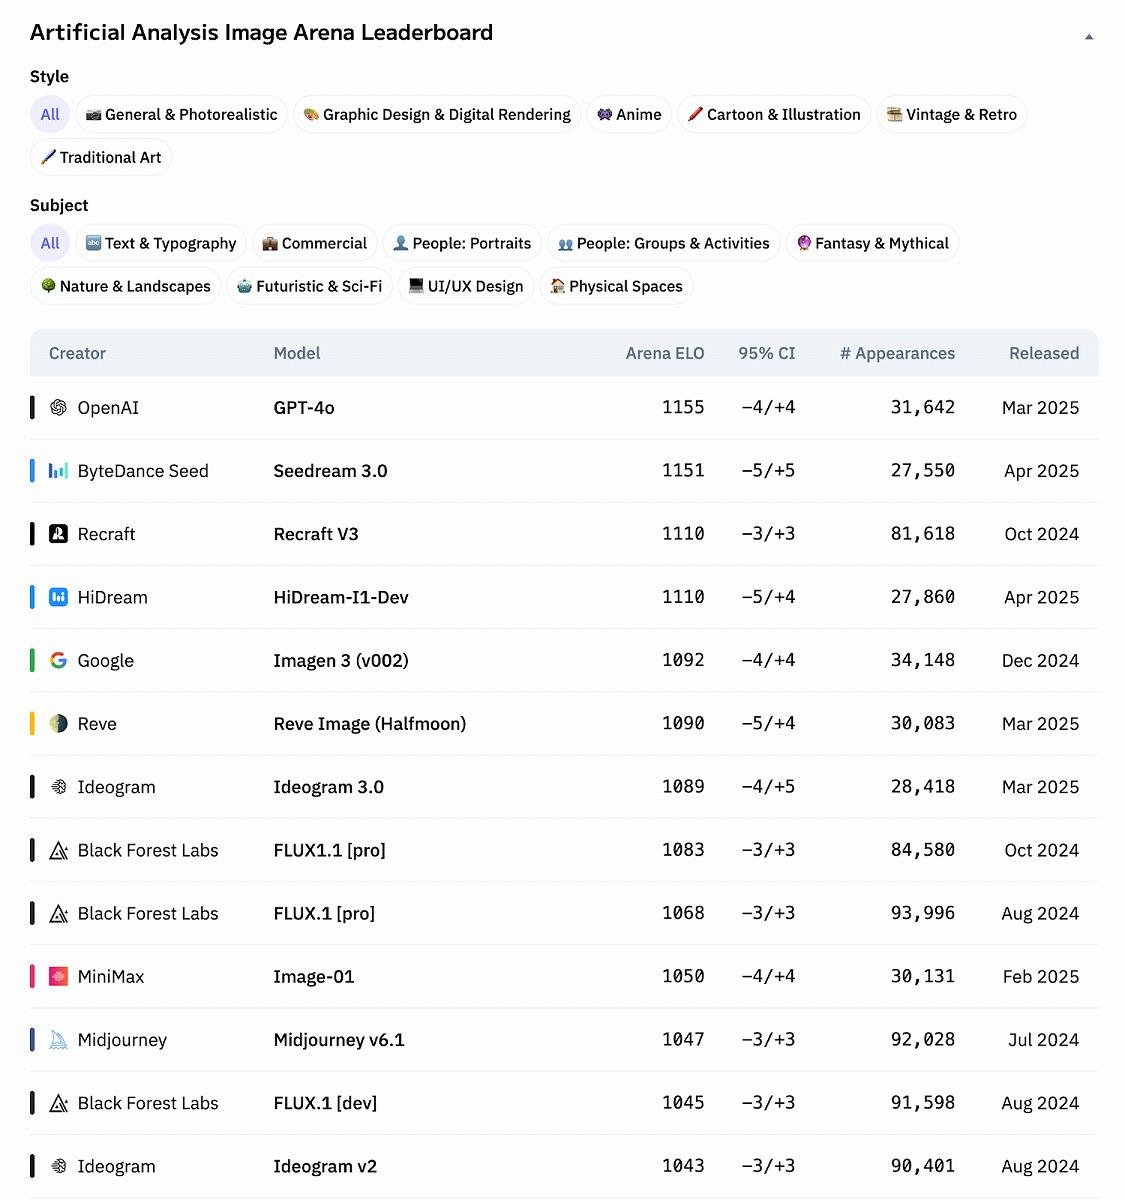This screenshot has height=1200, width=1125.
Task: Filter by Graphic Design & Digital Rendering
Action: click(437, 114)
